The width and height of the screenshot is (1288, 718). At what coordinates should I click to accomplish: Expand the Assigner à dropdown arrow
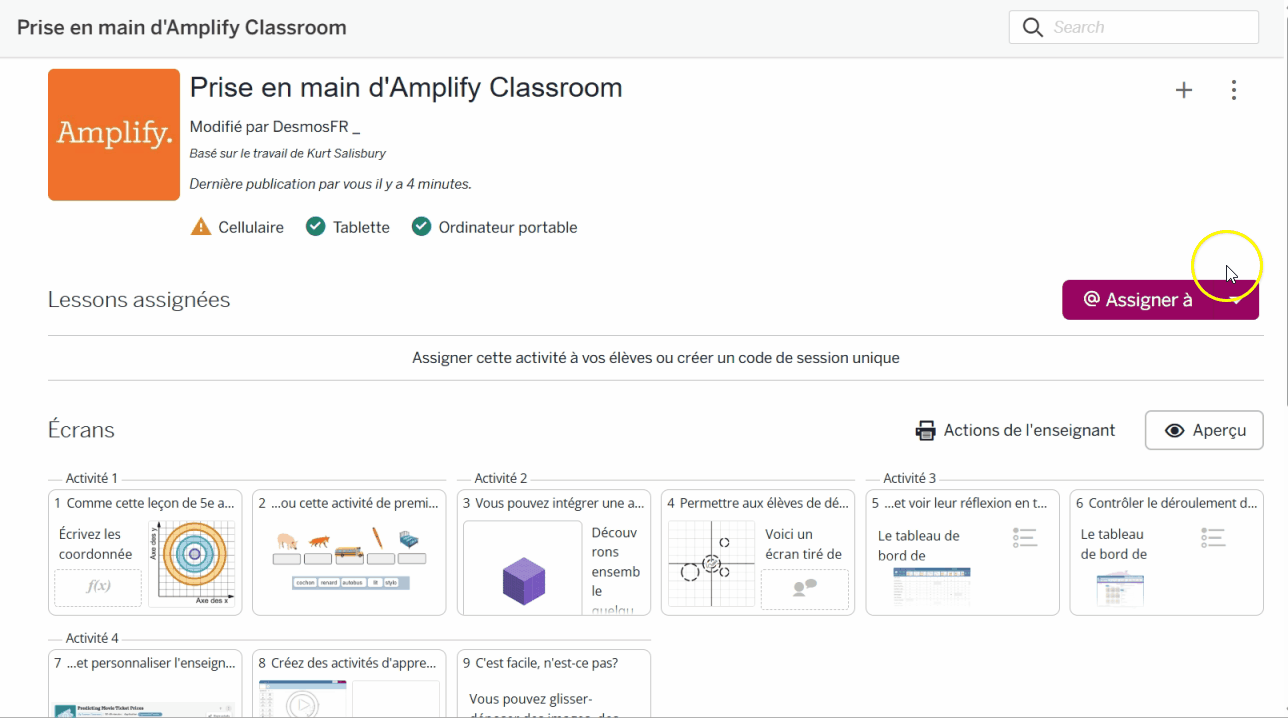pos(1238,300)
